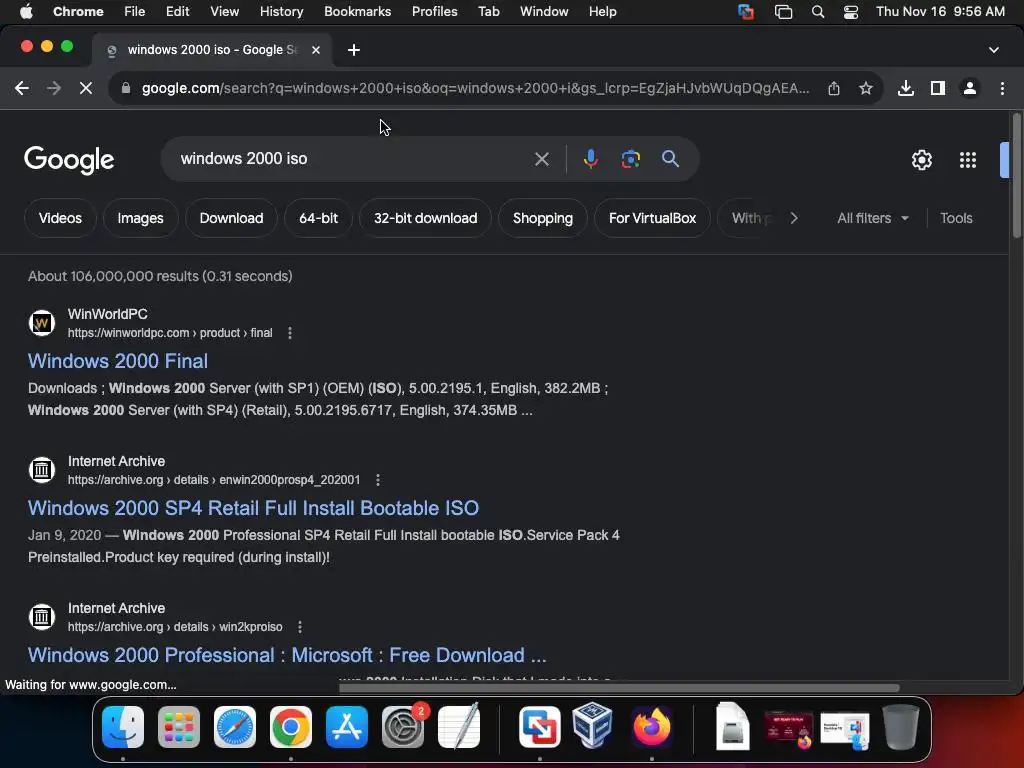Click the vertical page scrollbar
The width and height of the screenshot is (1024, 768).
coord(1017,176)
